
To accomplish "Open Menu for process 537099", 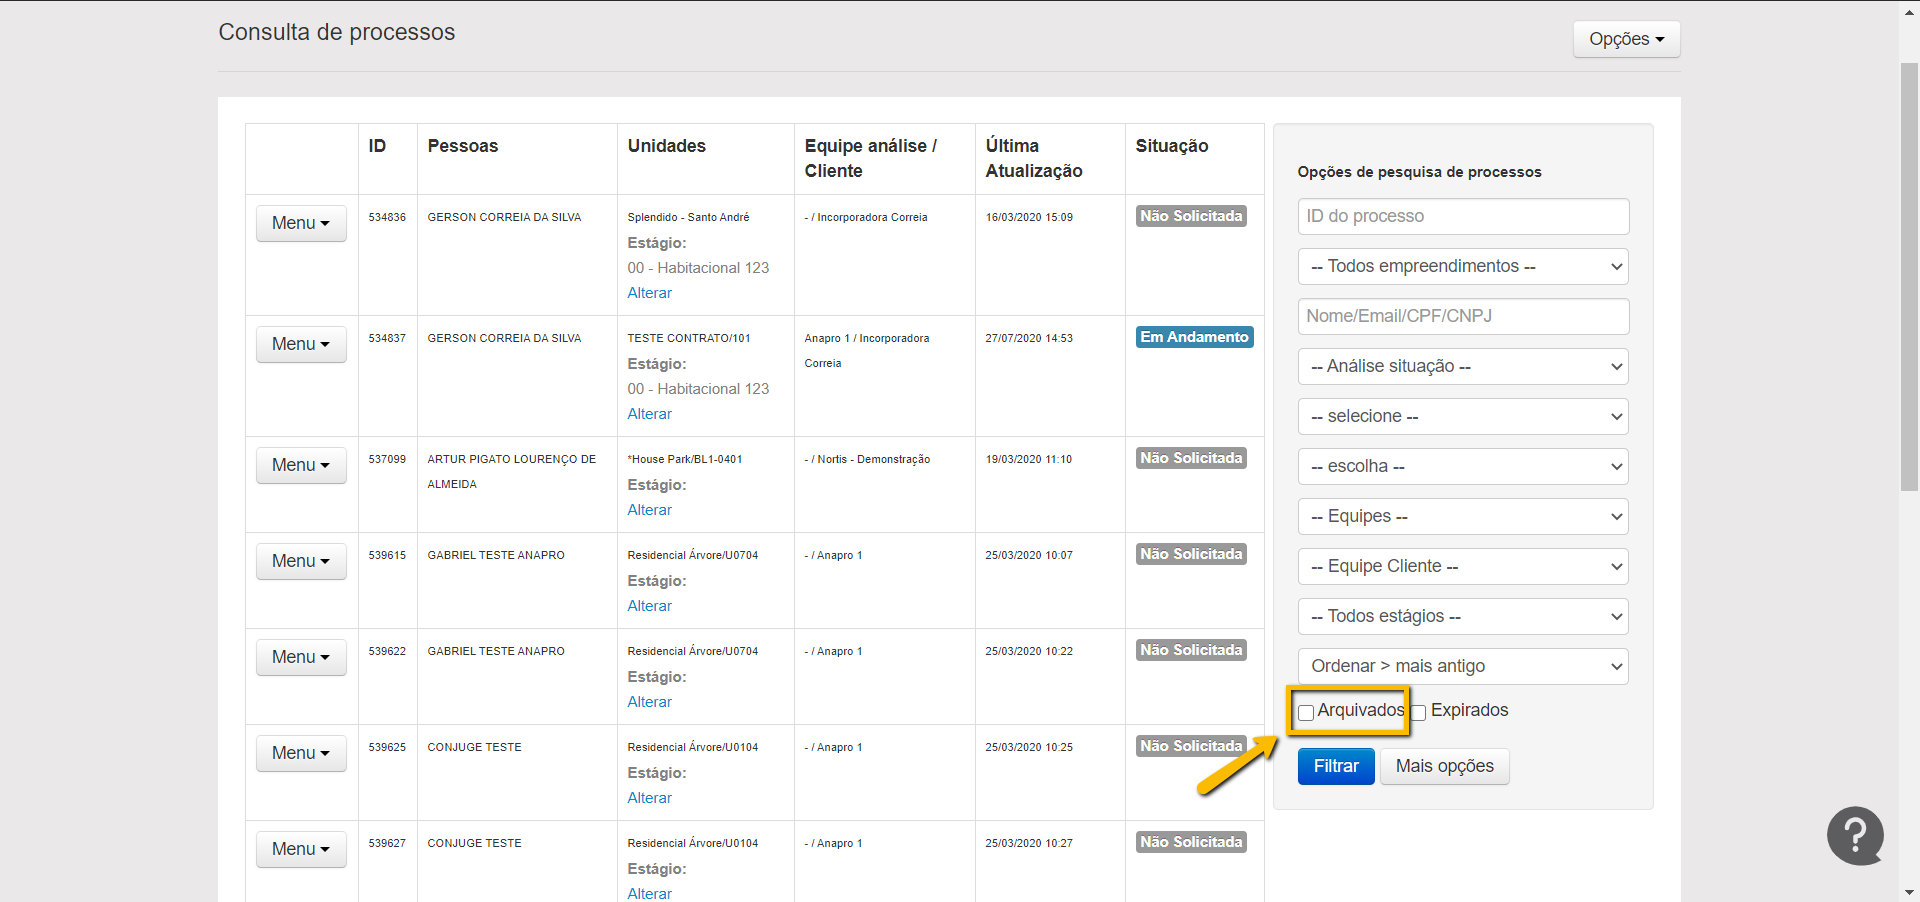I will pyautogui.click(x=301, y=465).
